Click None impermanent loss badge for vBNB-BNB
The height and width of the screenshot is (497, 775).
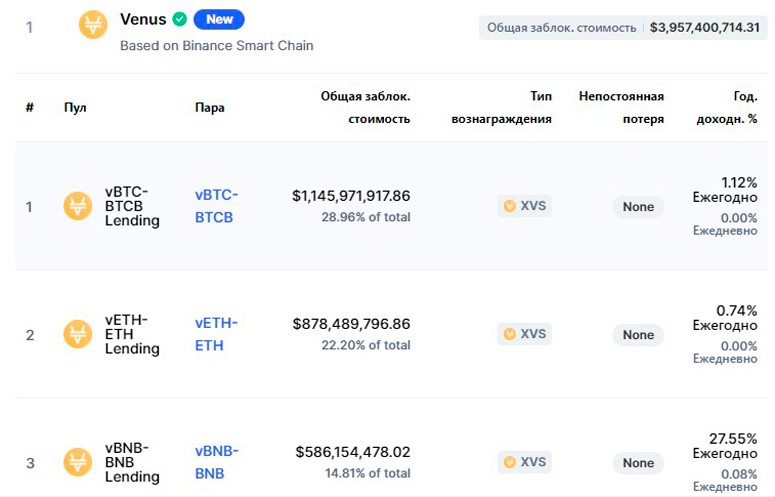[638, 462]
